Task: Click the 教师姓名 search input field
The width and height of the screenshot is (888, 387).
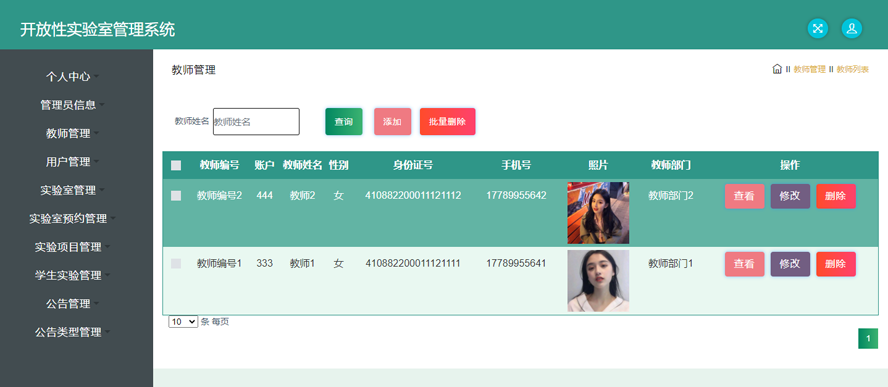Action: tap(256, 122)
